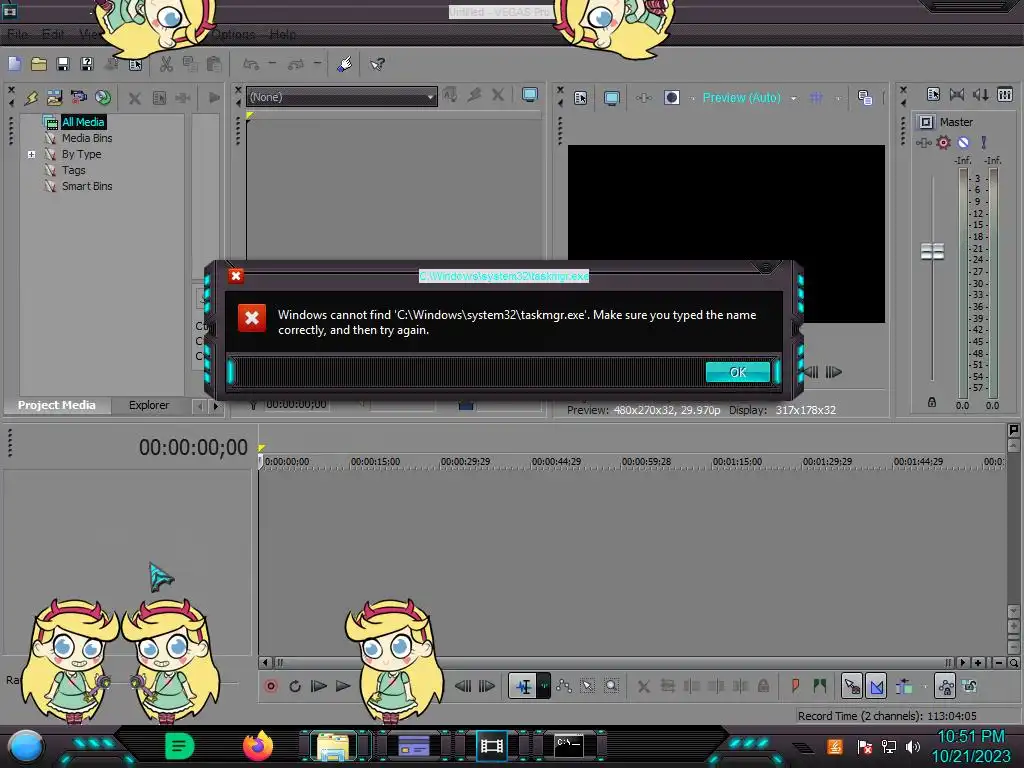Viewport: 1024px width, 768px height.
Task: Toggle Loop Playback on the transport bar
Action: 295,686
